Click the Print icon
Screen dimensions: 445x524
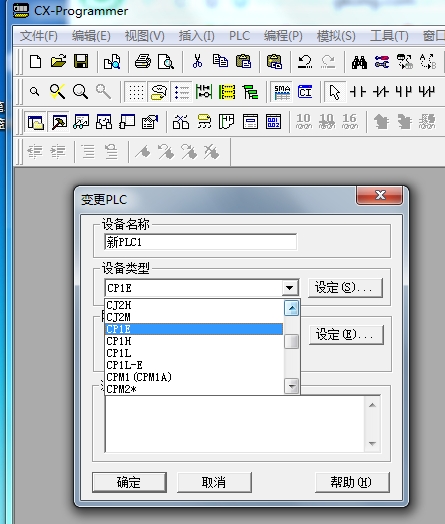[x=143, y=62]
